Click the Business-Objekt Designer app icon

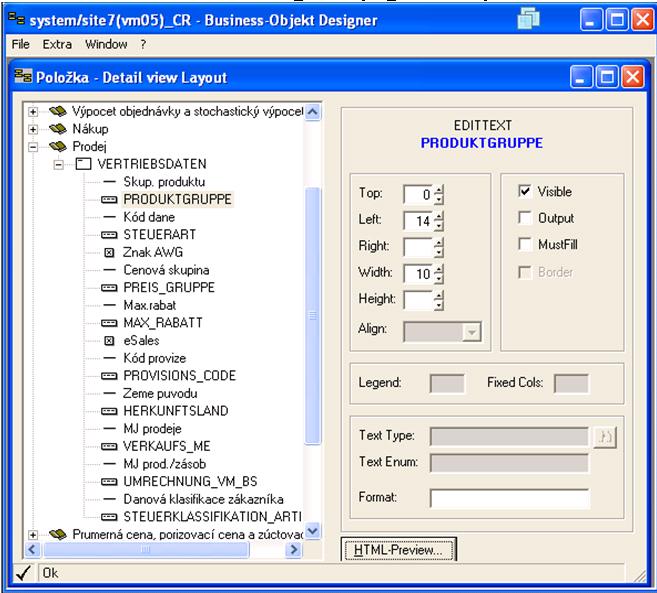(17, 18)
